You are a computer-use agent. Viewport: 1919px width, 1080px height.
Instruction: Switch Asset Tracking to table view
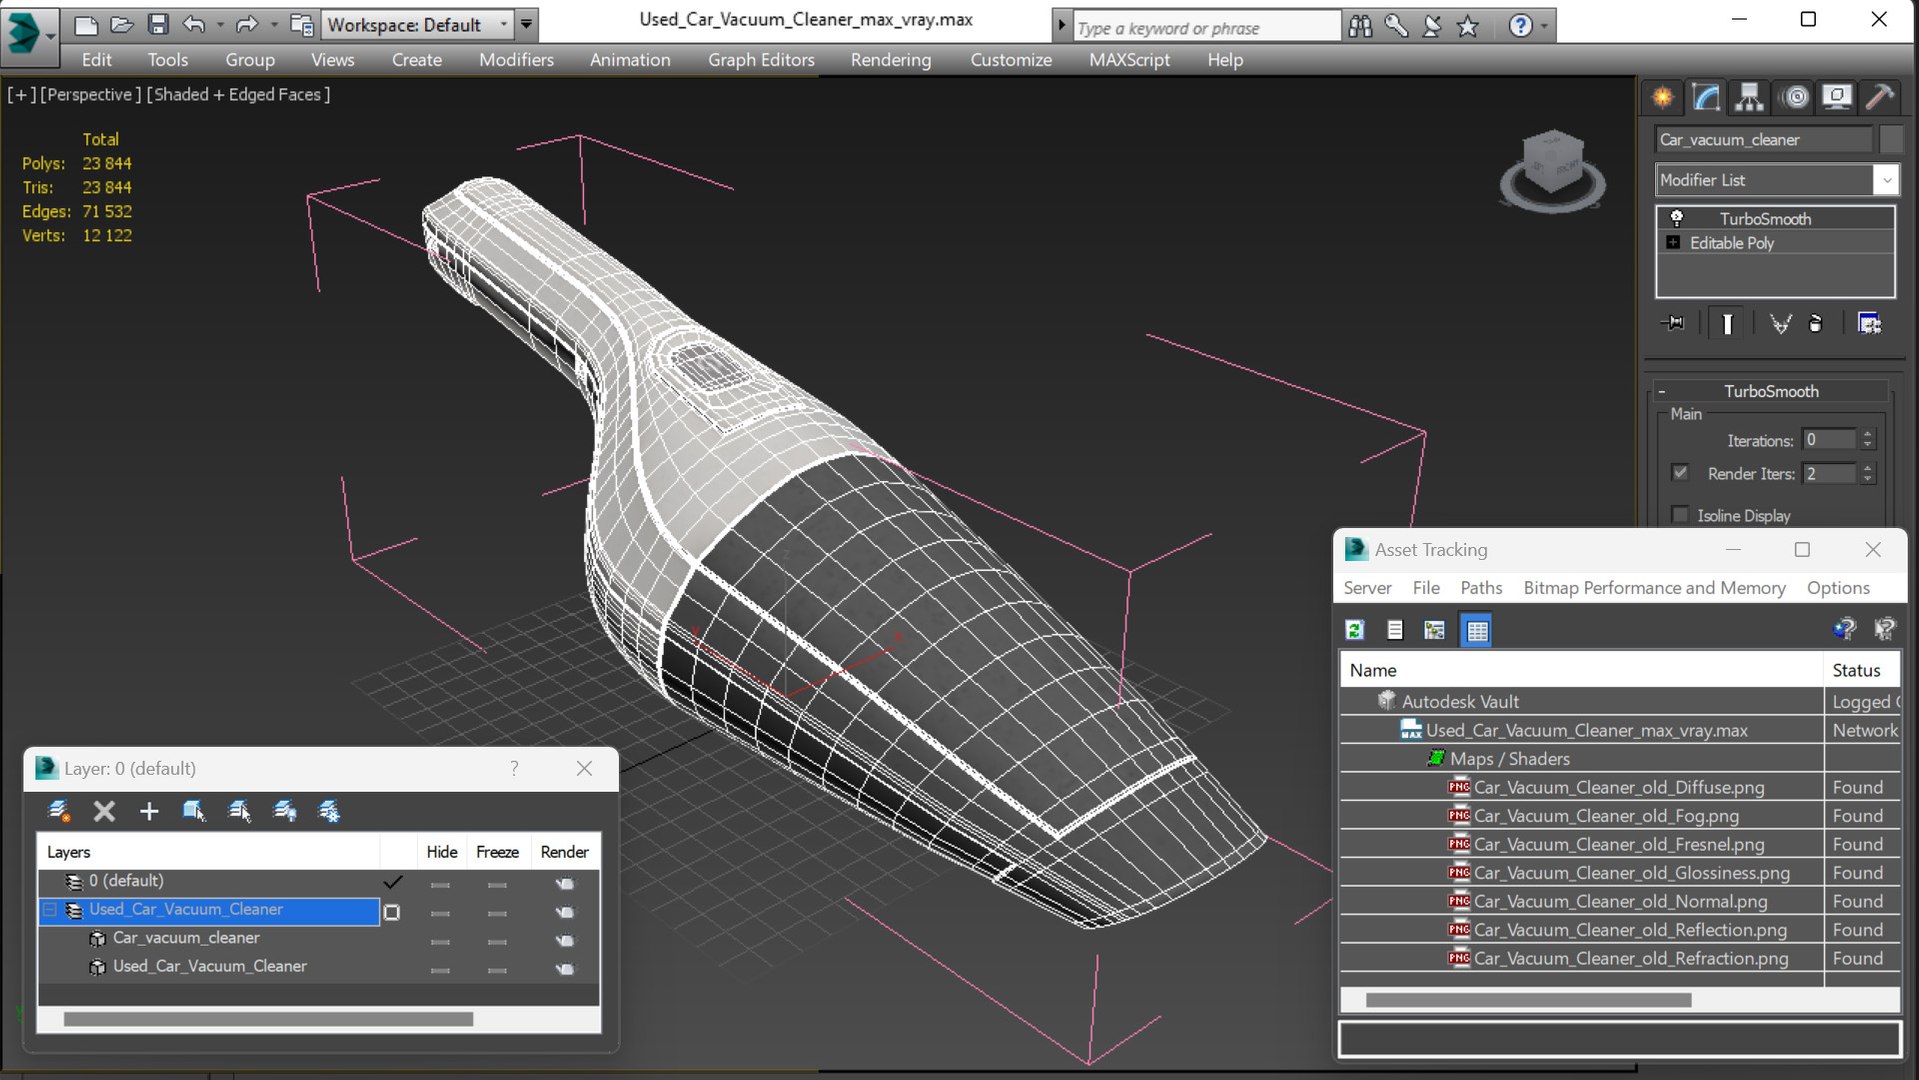[1477, 630]
